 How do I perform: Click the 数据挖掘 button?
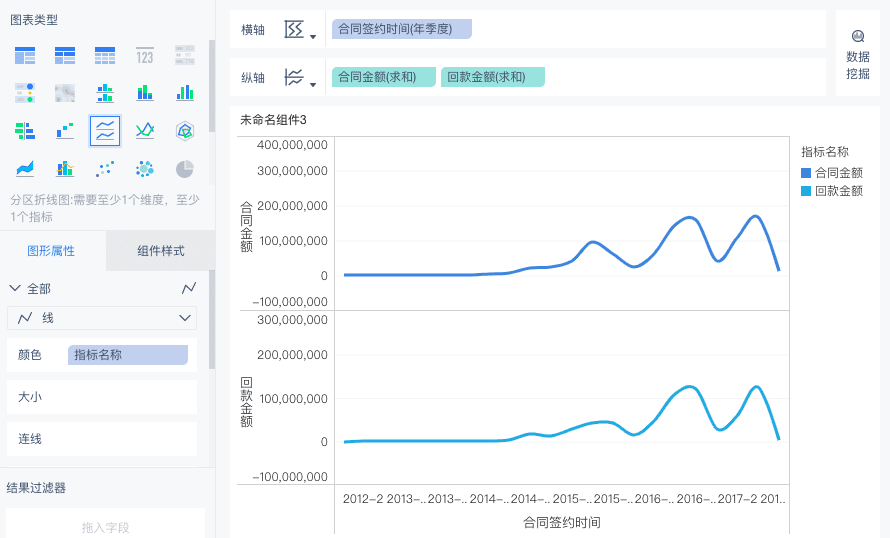point(857,54)
